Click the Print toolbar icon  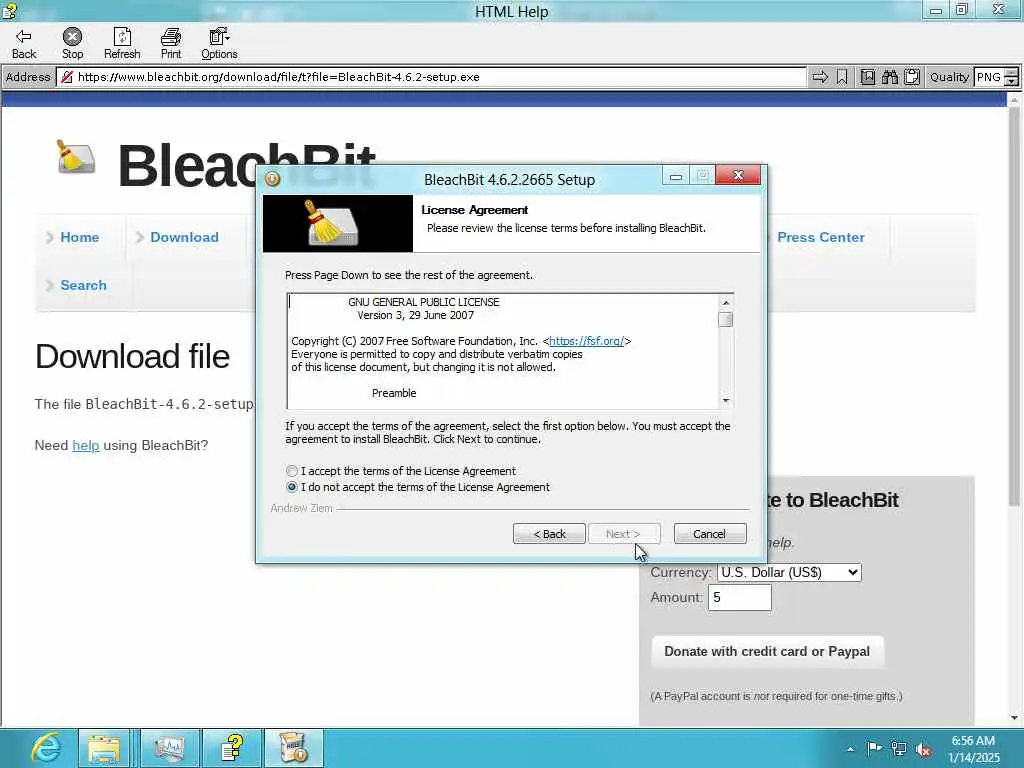(170, 37)
